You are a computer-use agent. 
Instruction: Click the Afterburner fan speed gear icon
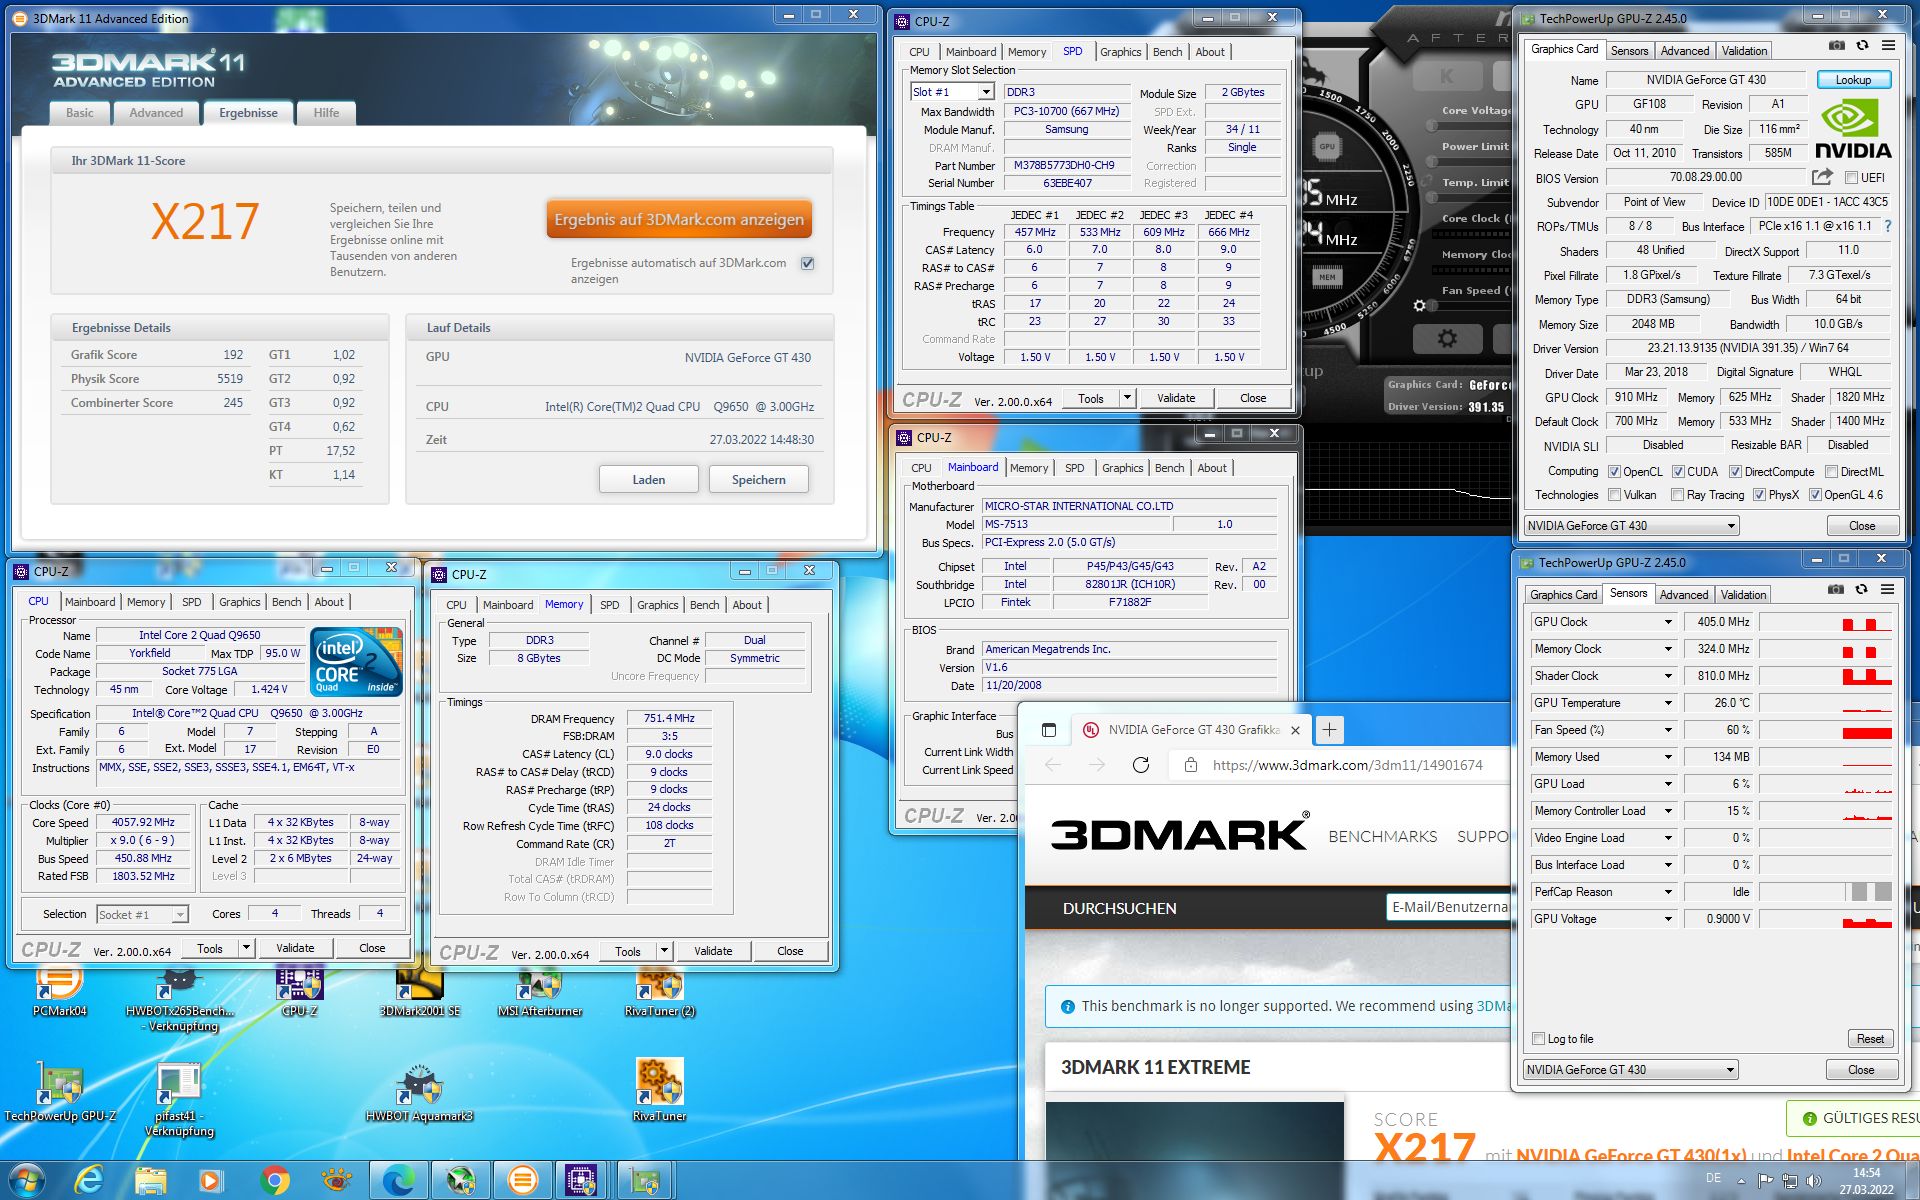(x=1419, y=305)
